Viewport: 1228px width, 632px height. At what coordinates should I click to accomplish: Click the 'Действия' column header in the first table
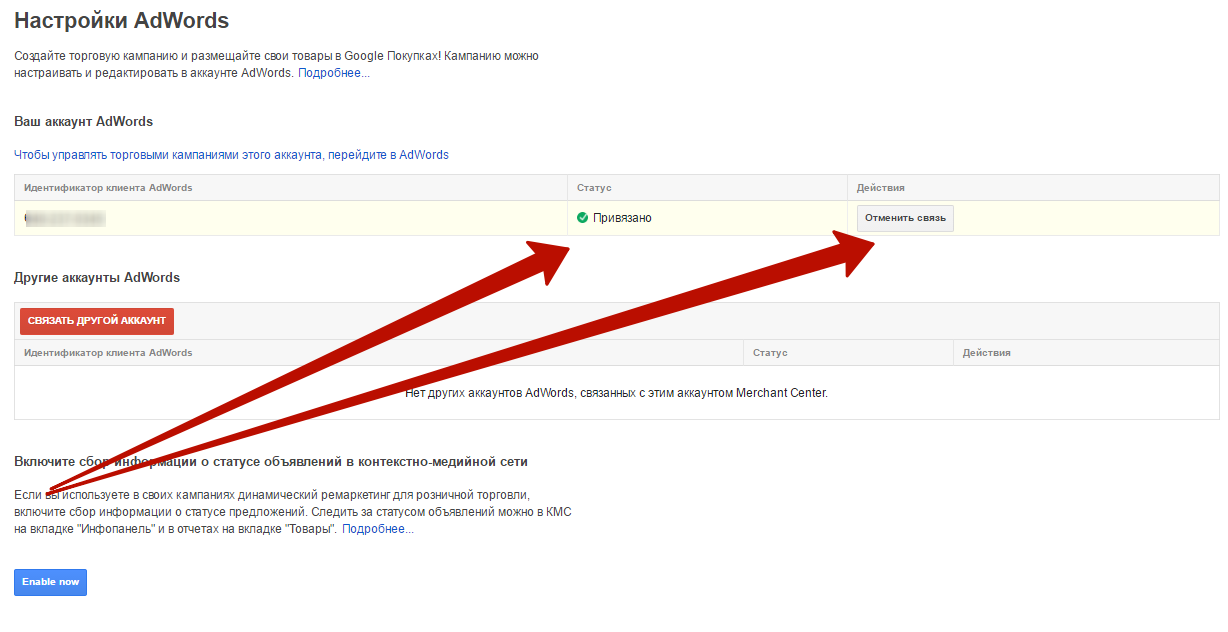(881, 188)
